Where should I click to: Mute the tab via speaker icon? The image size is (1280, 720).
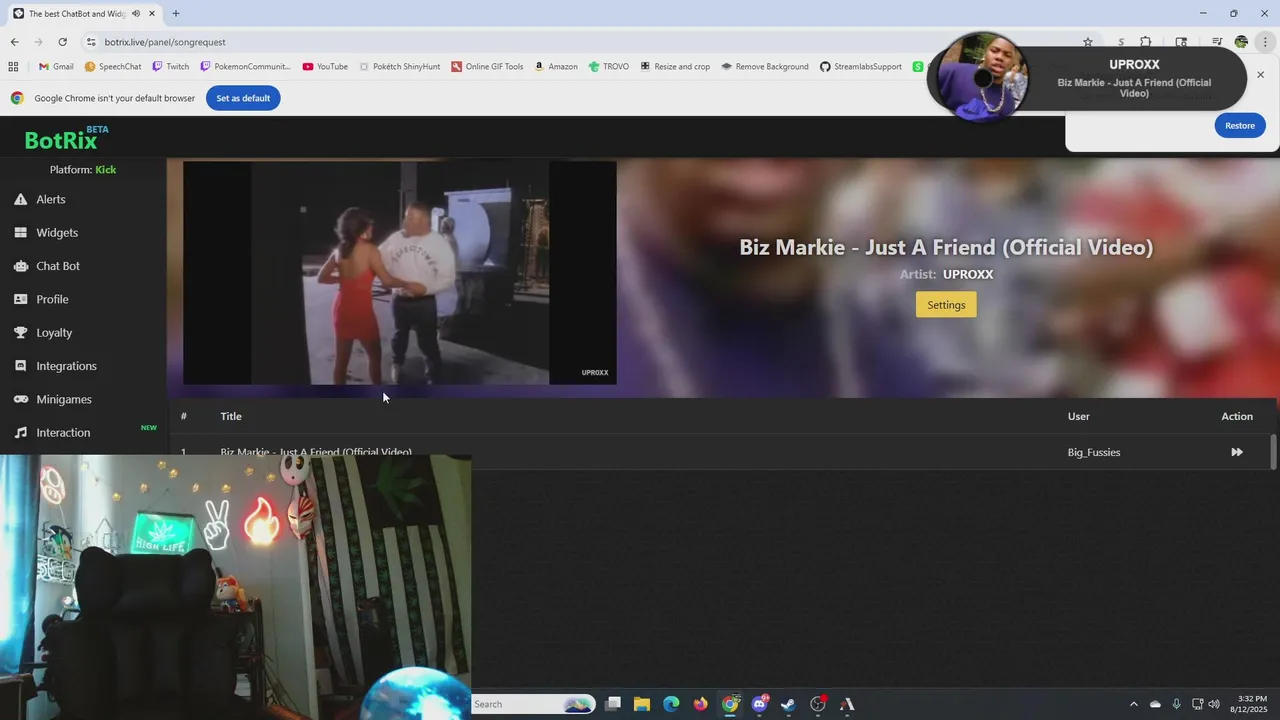coord(136,13)
